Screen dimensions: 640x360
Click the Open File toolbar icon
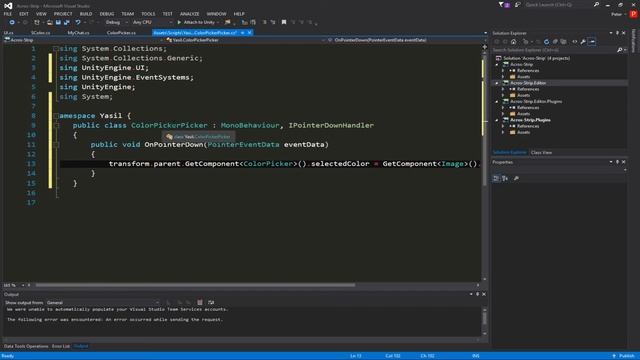click(x=50, y=22)
